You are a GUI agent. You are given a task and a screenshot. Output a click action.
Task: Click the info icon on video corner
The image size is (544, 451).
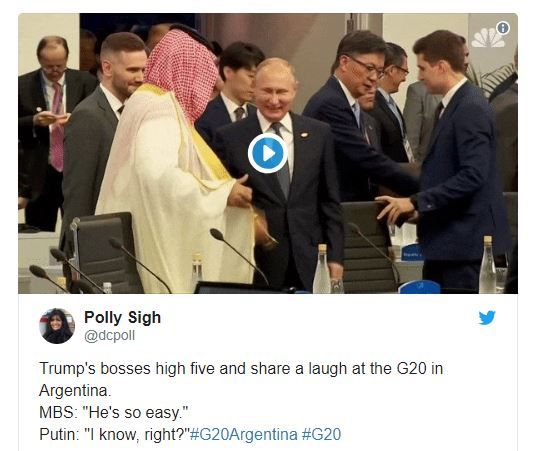coord(503,28)
